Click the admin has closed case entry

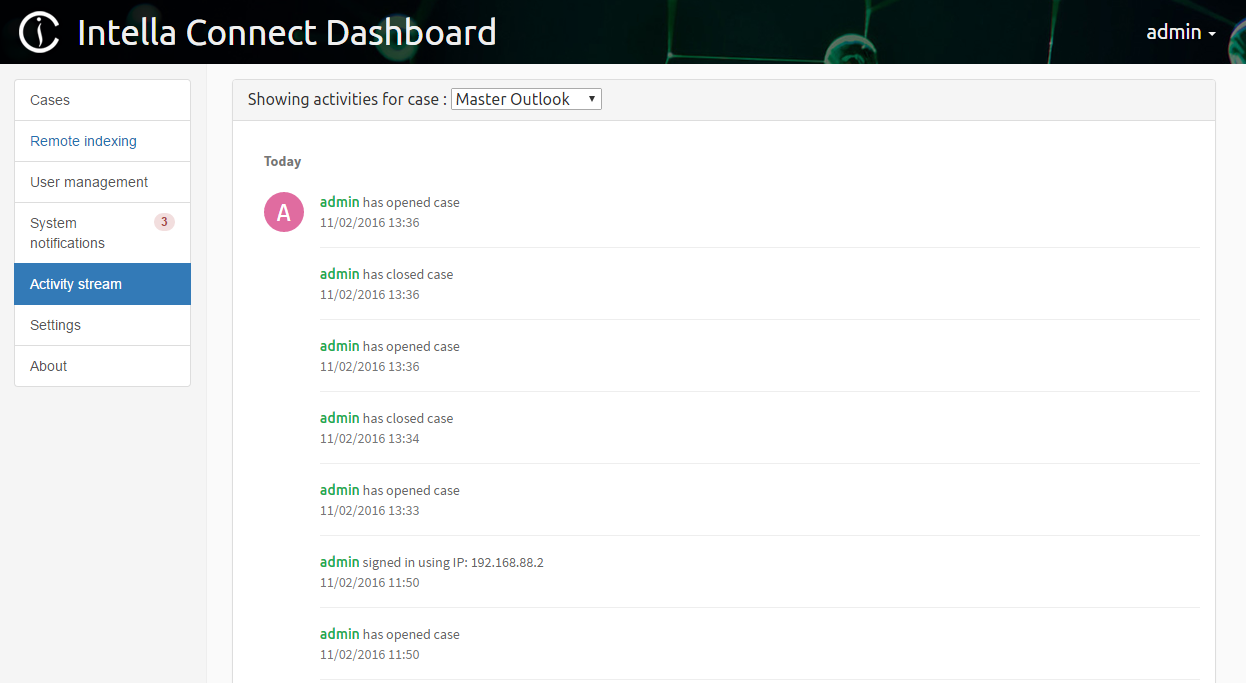[x=386, y=273]
